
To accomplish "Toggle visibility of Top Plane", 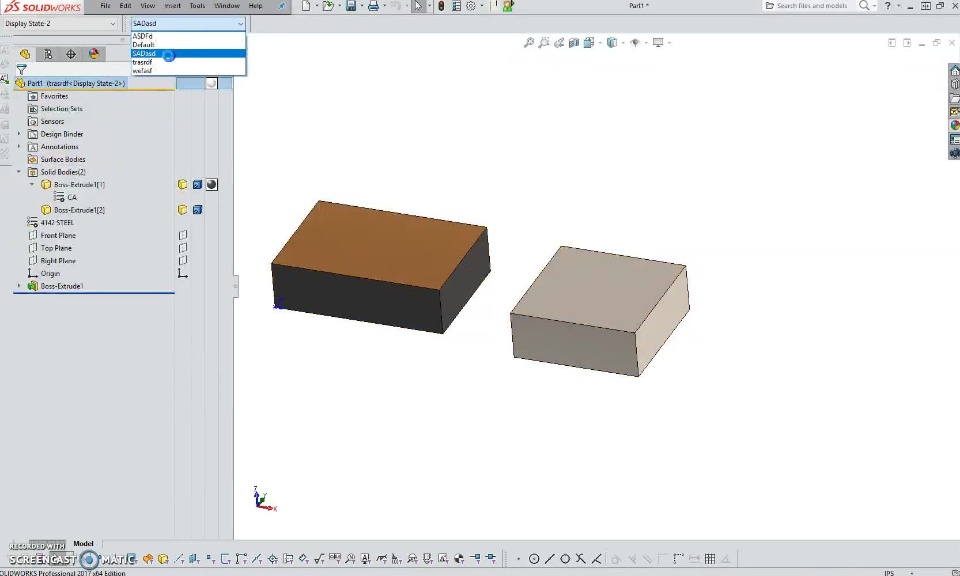I will click(182, 248).
